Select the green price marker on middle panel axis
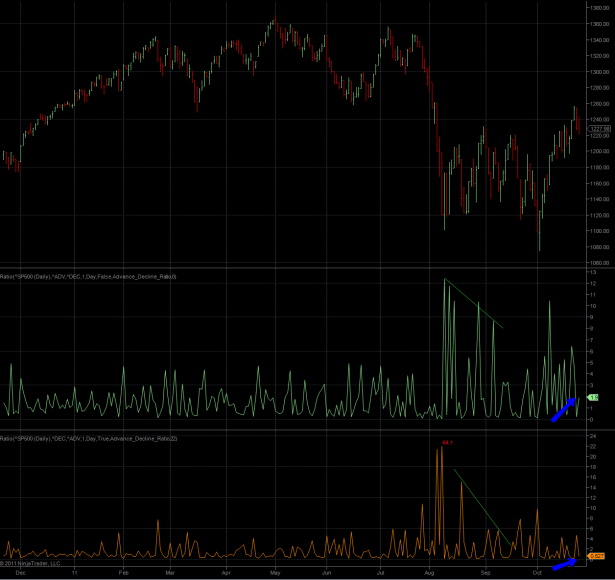The image size is (615, 580). pyautogui.click(x=593, y=399)
